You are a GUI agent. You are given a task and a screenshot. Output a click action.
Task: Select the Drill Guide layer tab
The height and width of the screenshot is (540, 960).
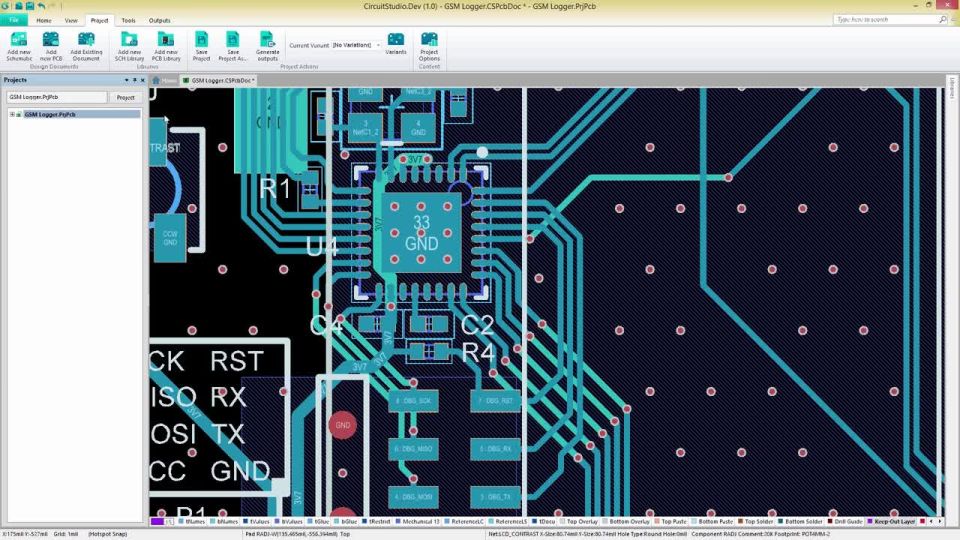click(845, 522)
